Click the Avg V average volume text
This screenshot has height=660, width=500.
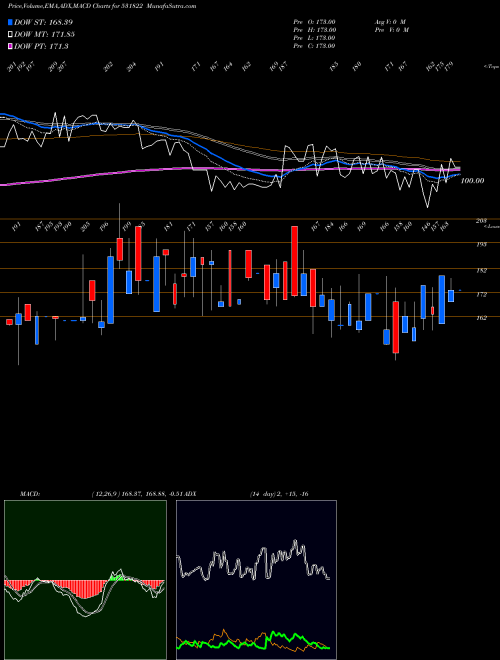coord(391,22)
